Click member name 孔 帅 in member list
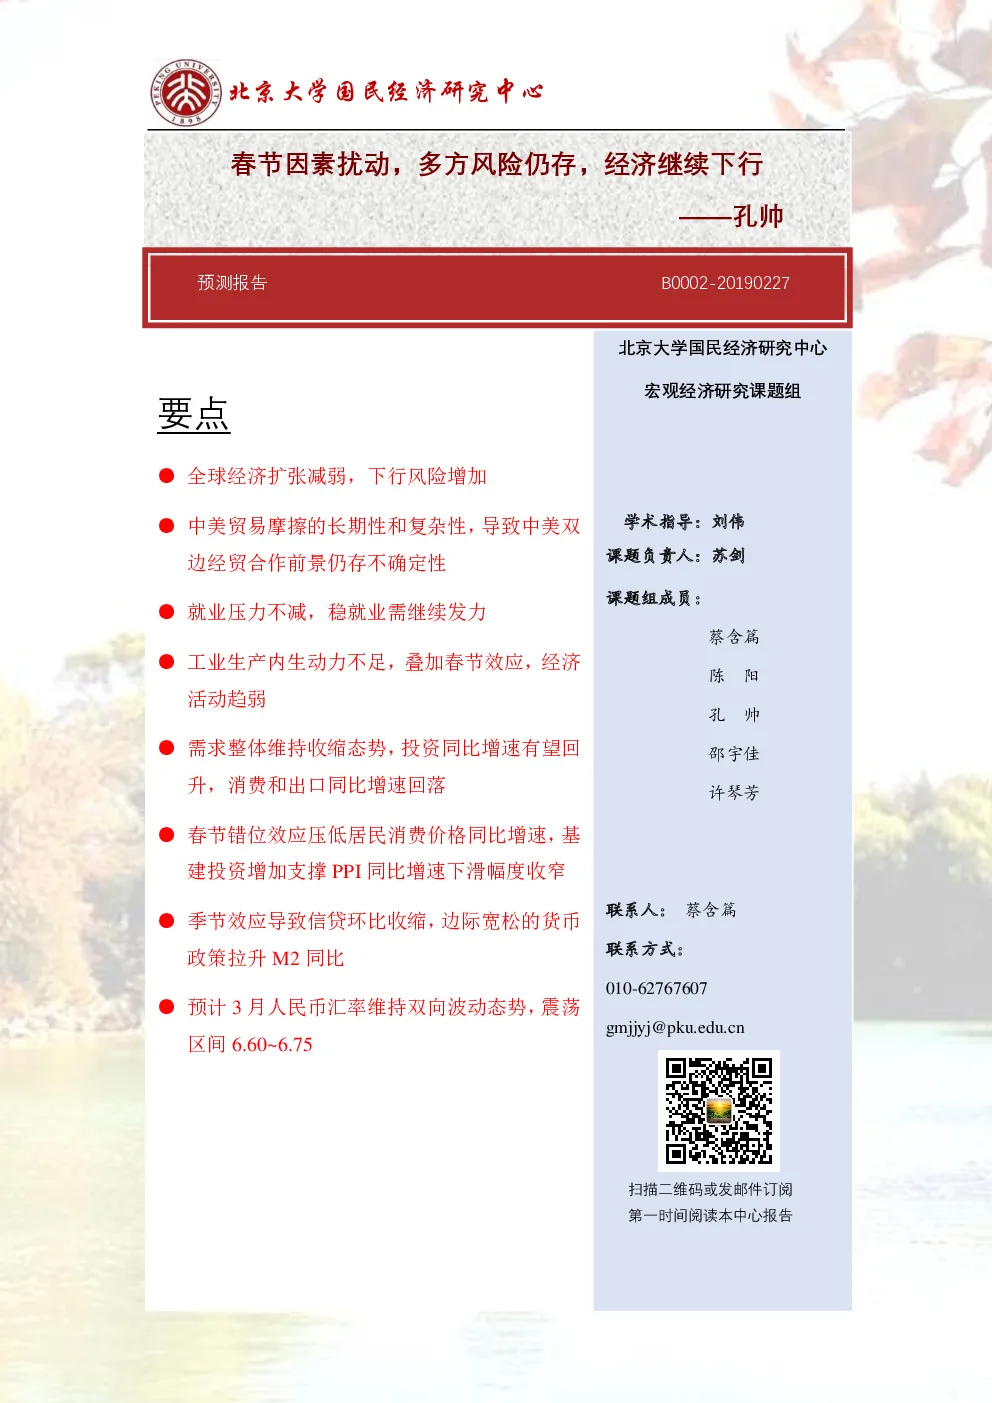 (x=734, y=715)
